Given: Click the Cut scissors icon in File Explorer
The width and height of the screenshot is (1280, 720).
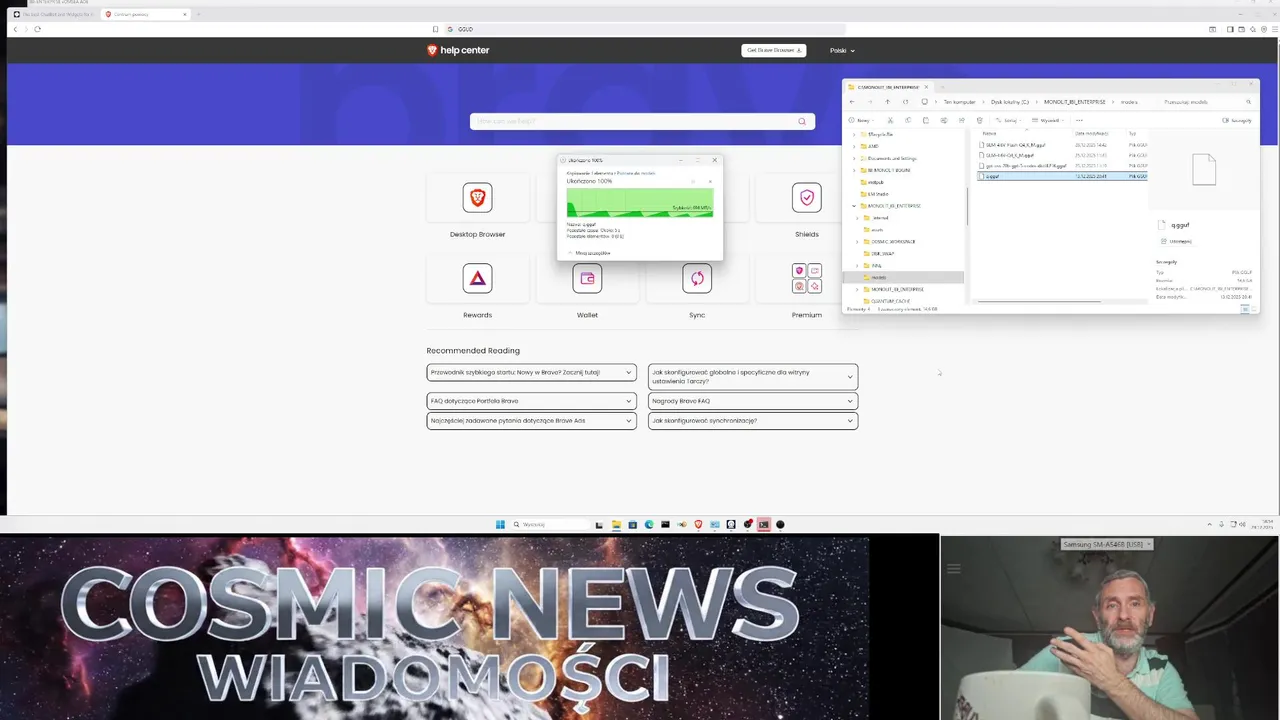Looking at the screenshot, I should click(x=890, y=120).
